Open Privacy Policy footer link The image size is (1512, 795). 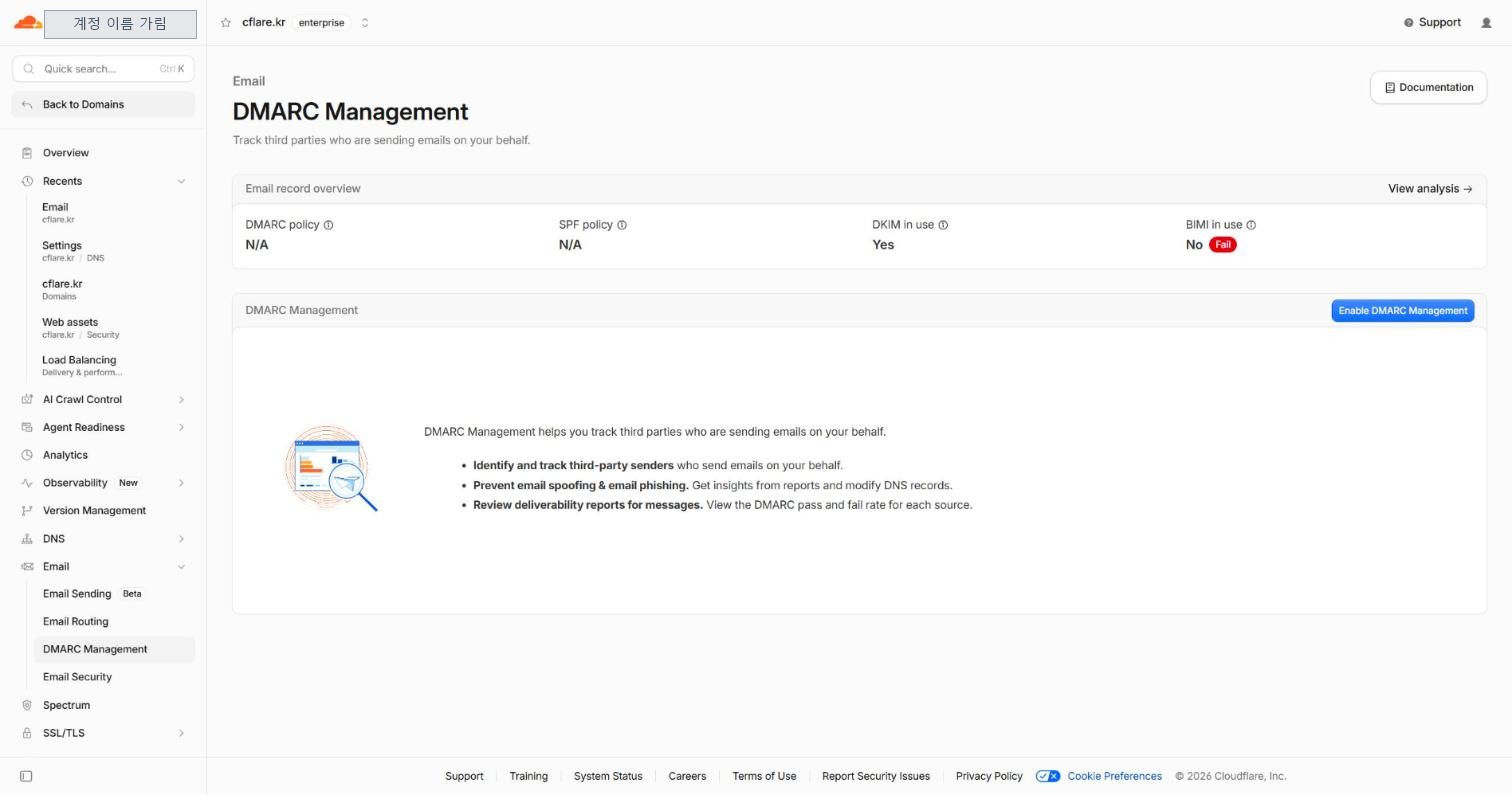click(989, 776)
